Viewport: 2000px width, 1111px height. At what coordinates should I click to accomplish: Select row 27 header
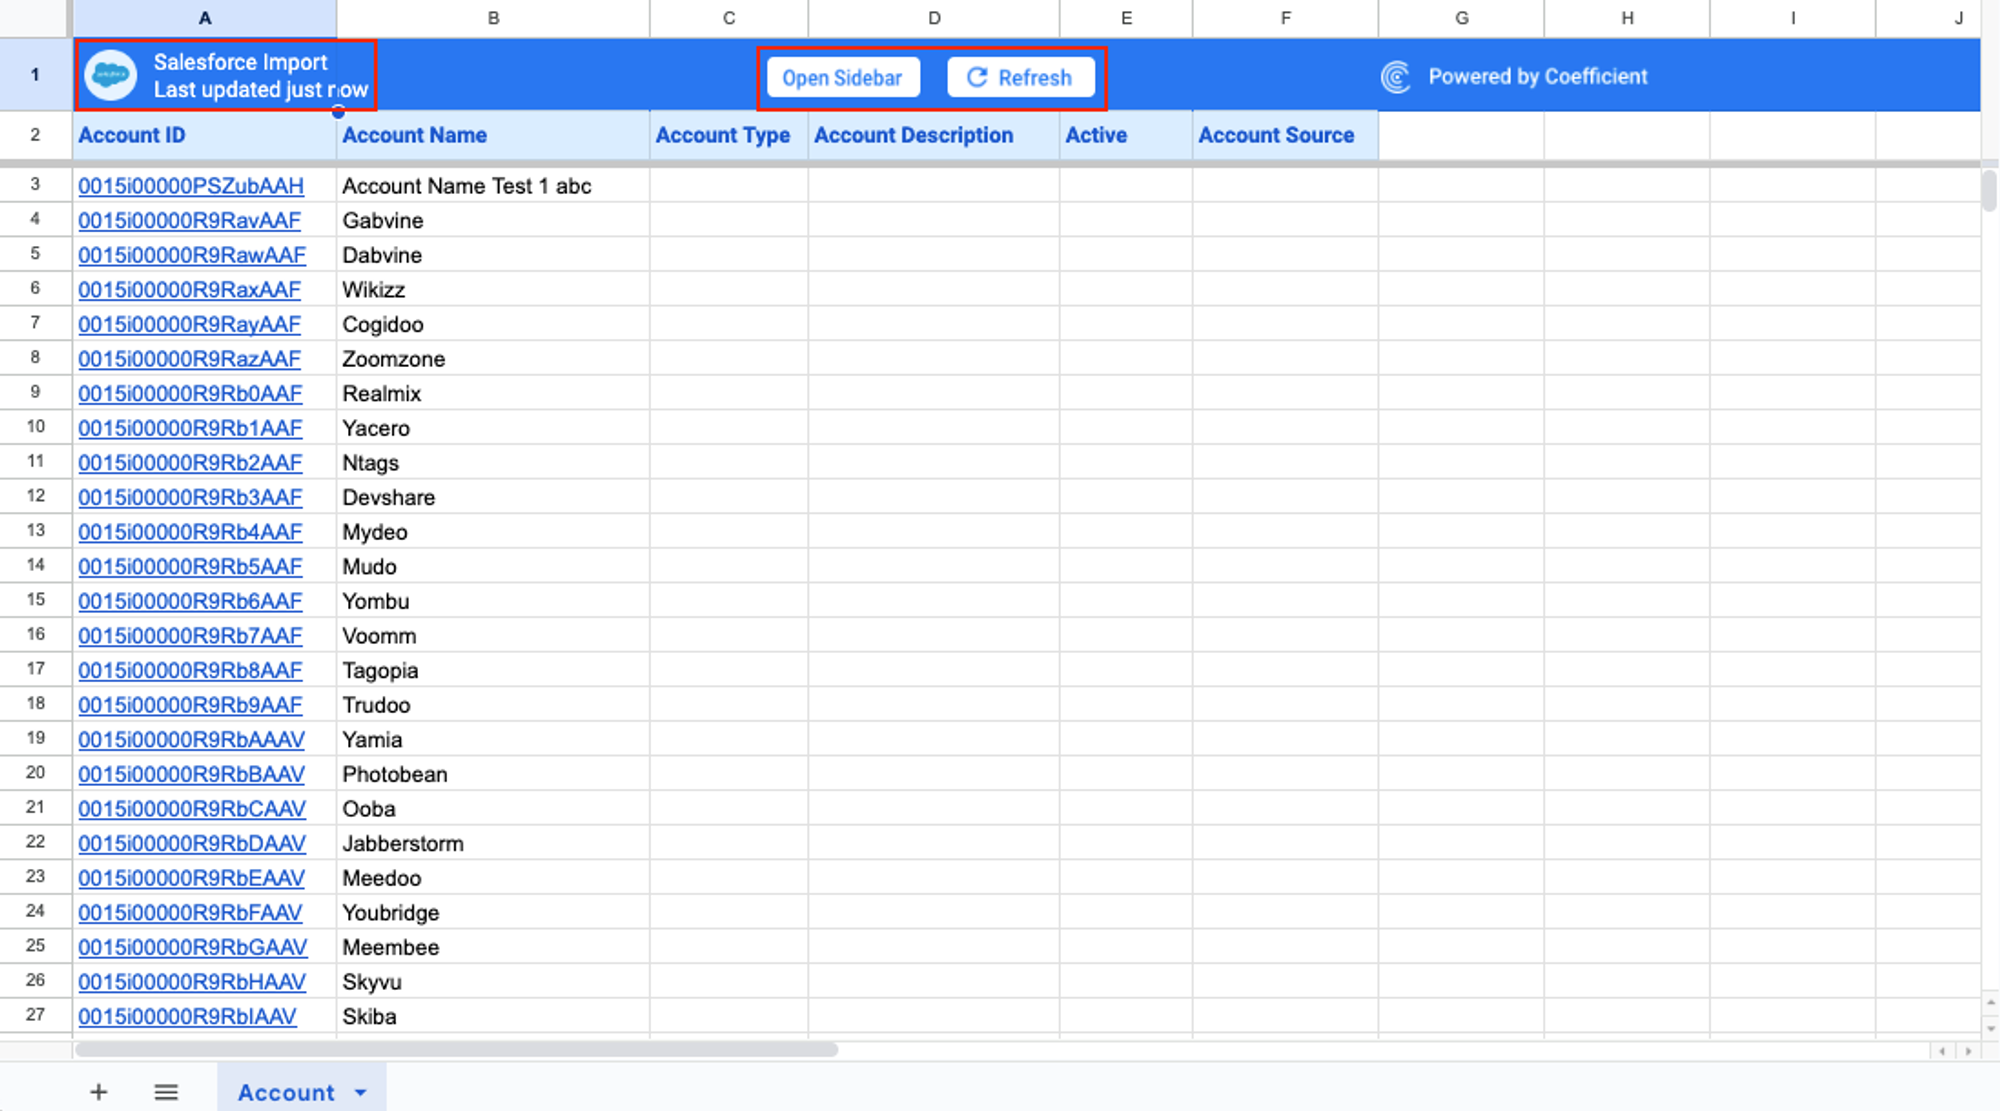[35, 1015]
